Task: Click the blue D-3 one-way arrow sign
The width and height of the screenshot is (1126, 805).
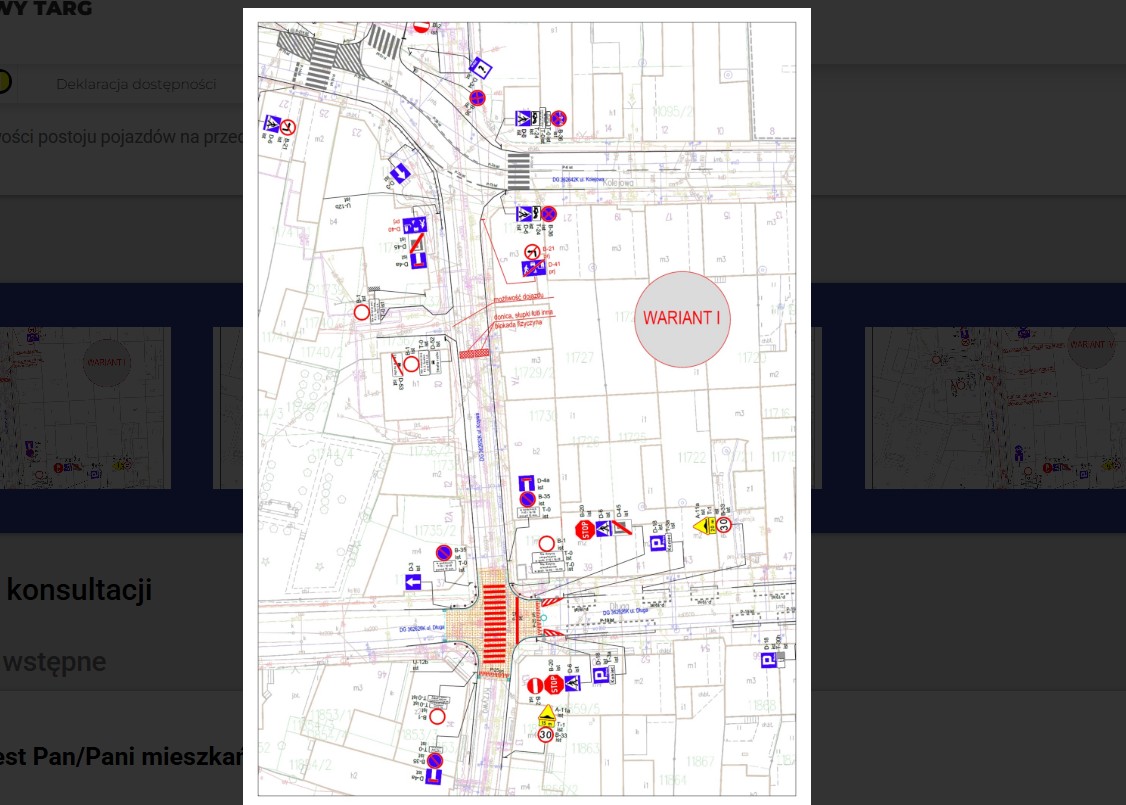Action: click(x=413, y=582)
